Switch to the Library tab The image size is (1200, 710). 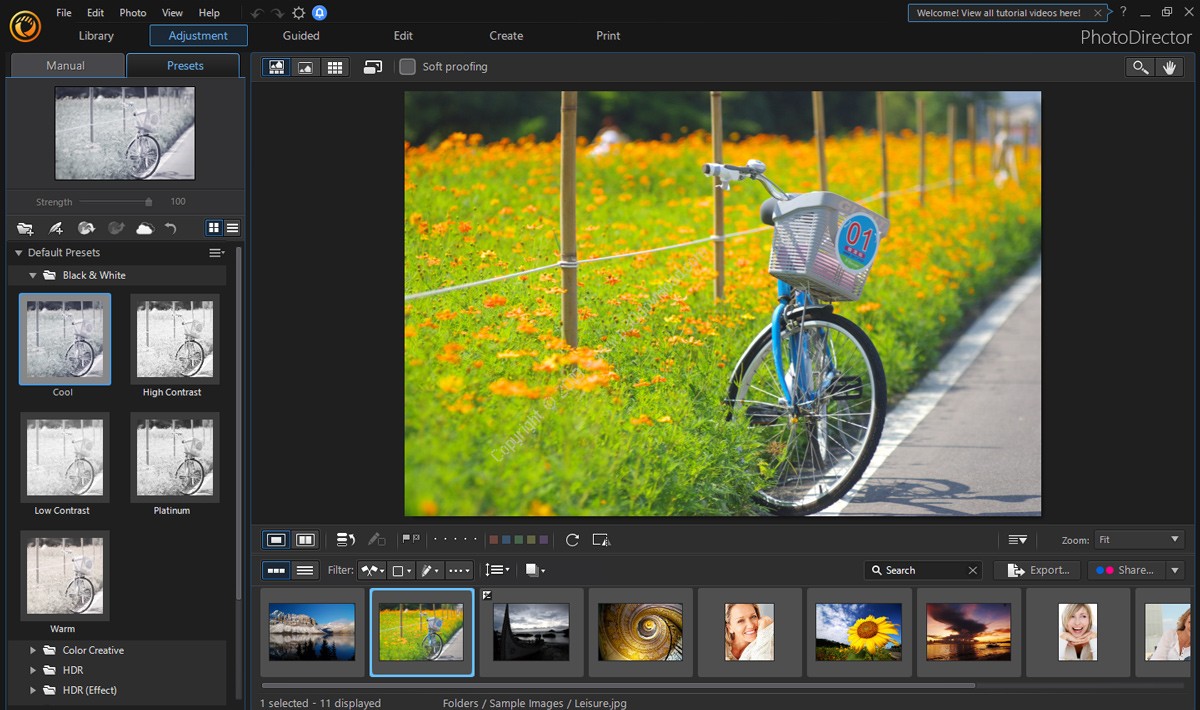pyautogui.click(x=96, y=35)
